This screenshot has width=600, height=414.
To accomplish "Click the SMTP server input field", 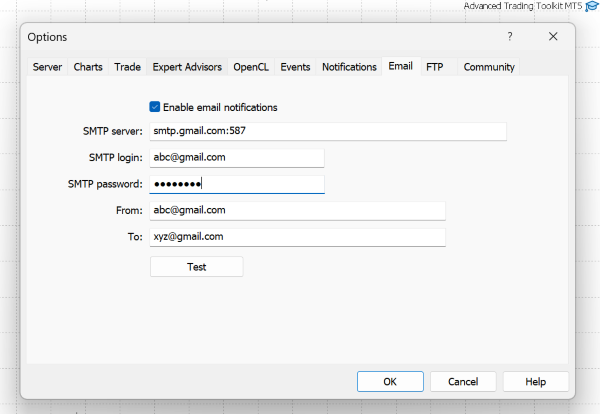I will (x=328, y=131).
